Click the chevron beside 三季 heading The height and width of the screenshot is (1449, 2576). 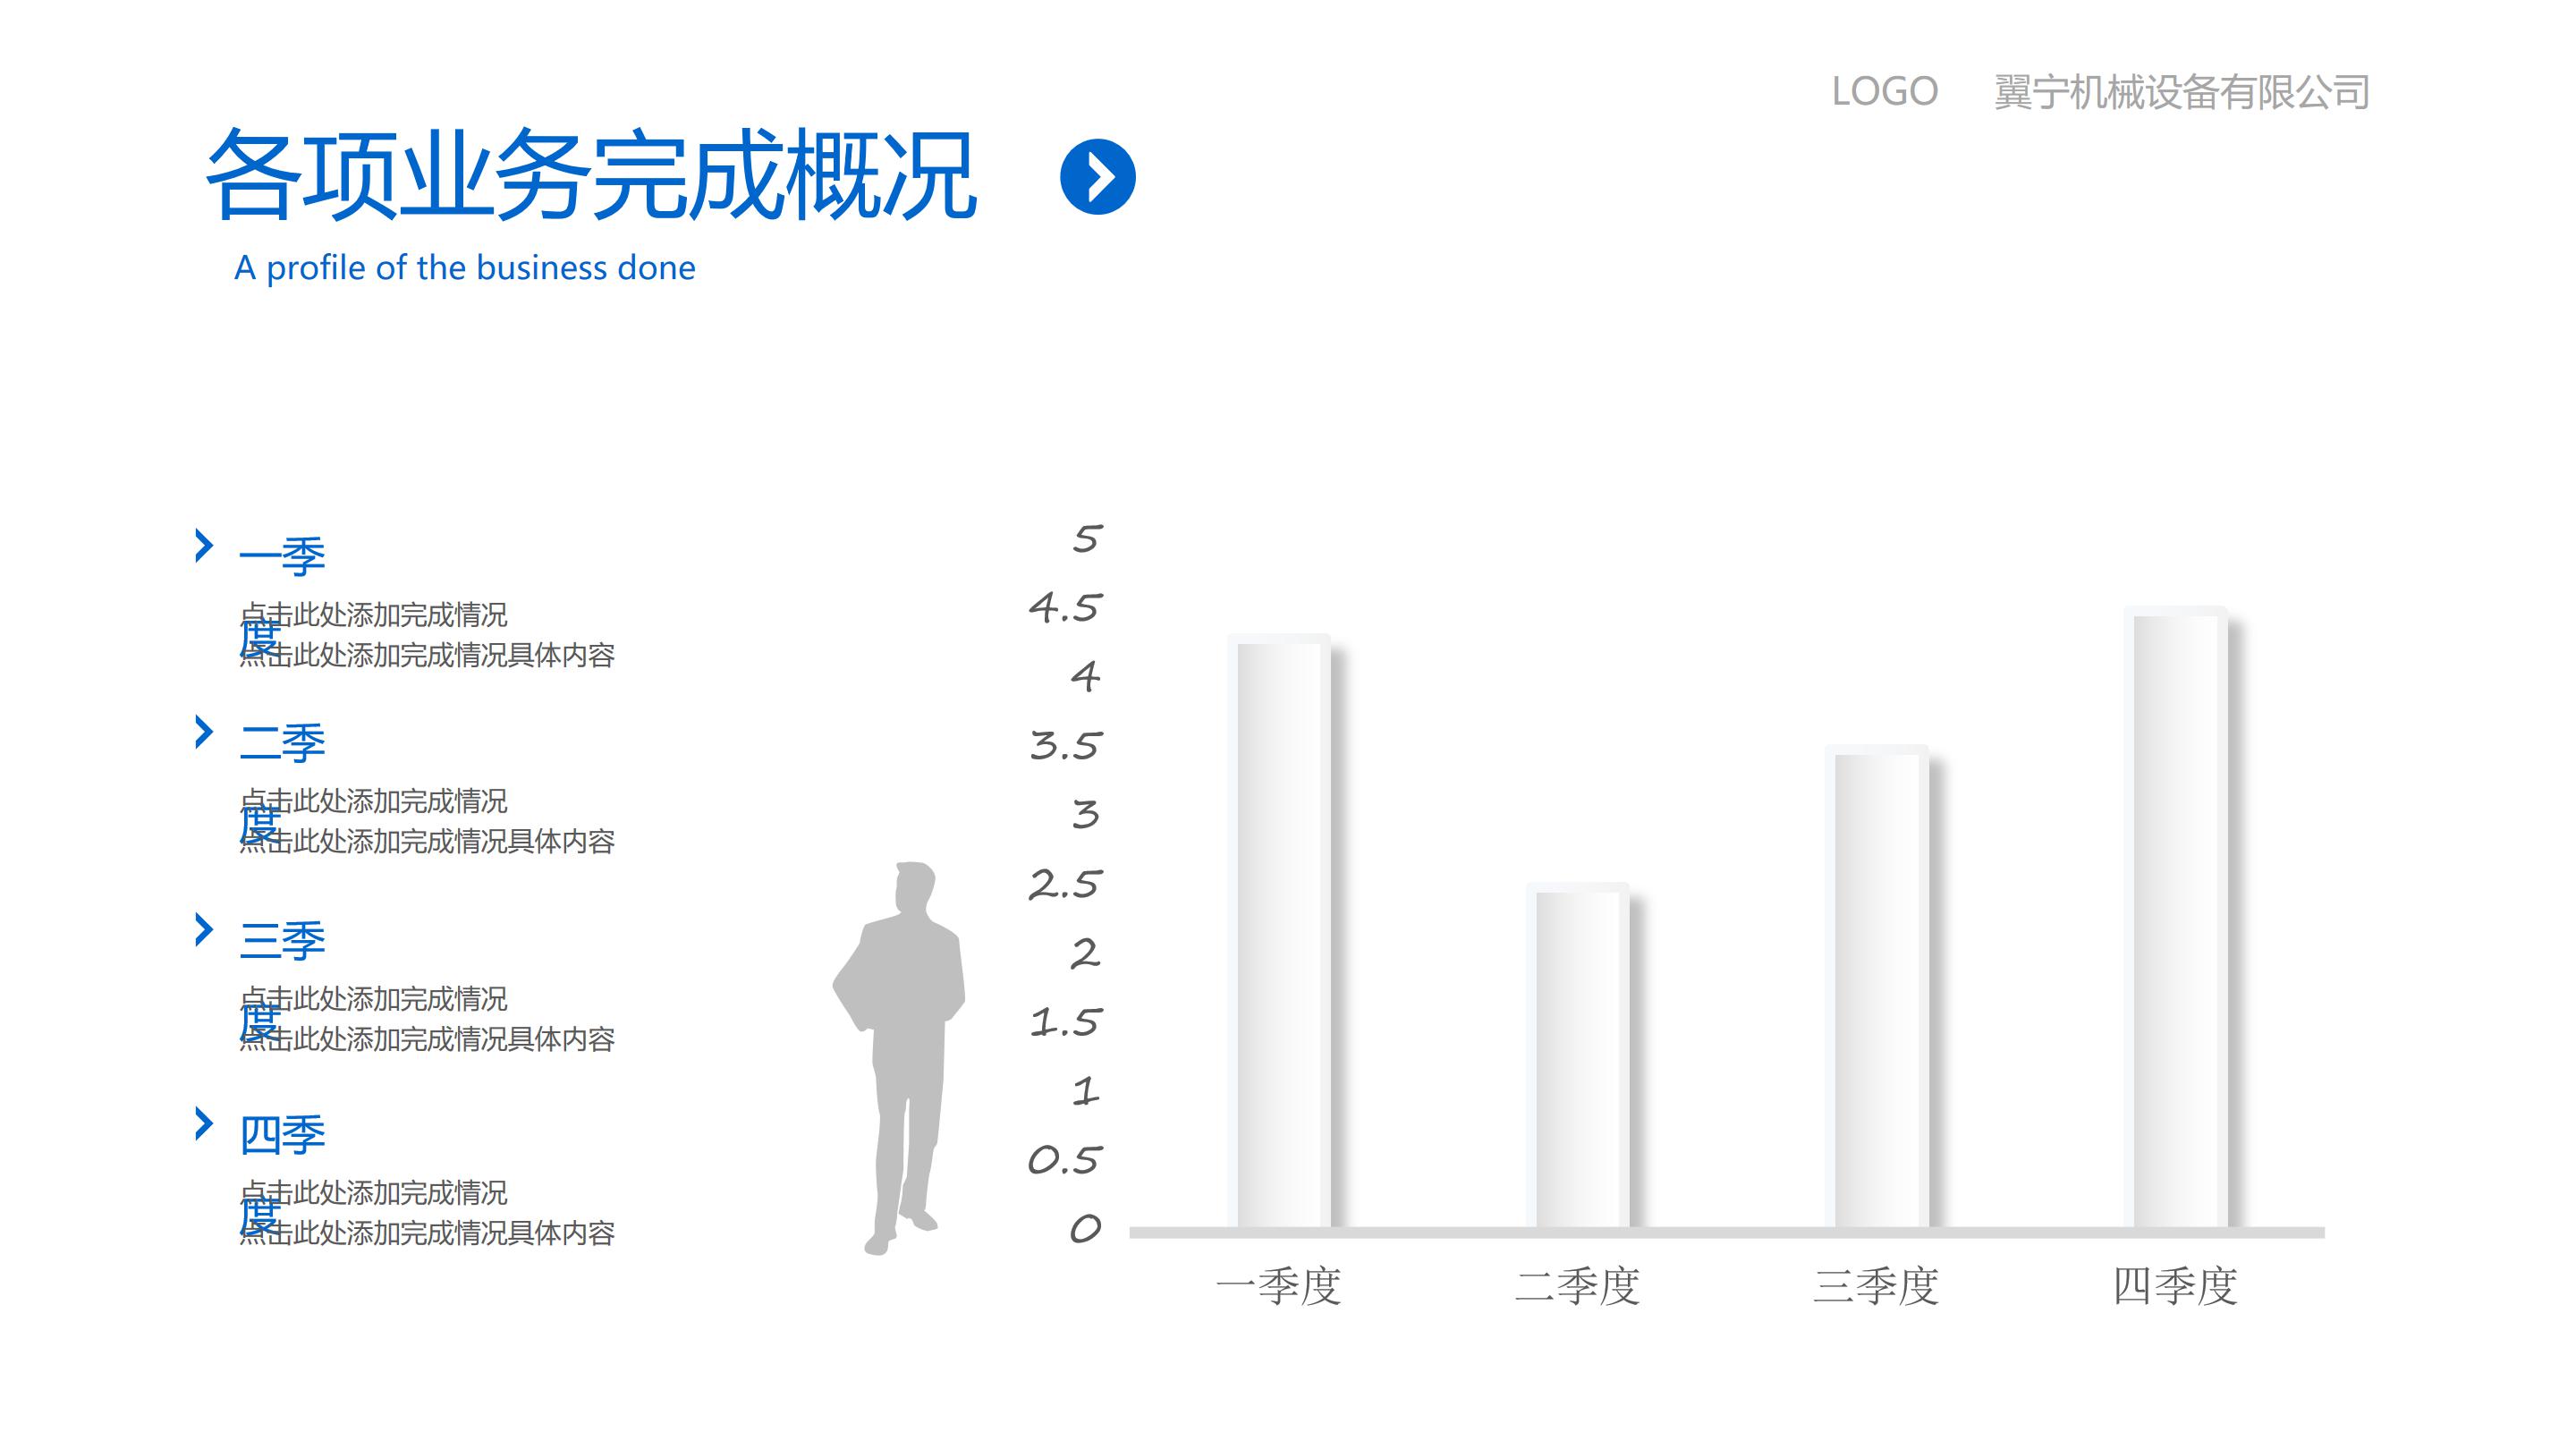point(203,930)
